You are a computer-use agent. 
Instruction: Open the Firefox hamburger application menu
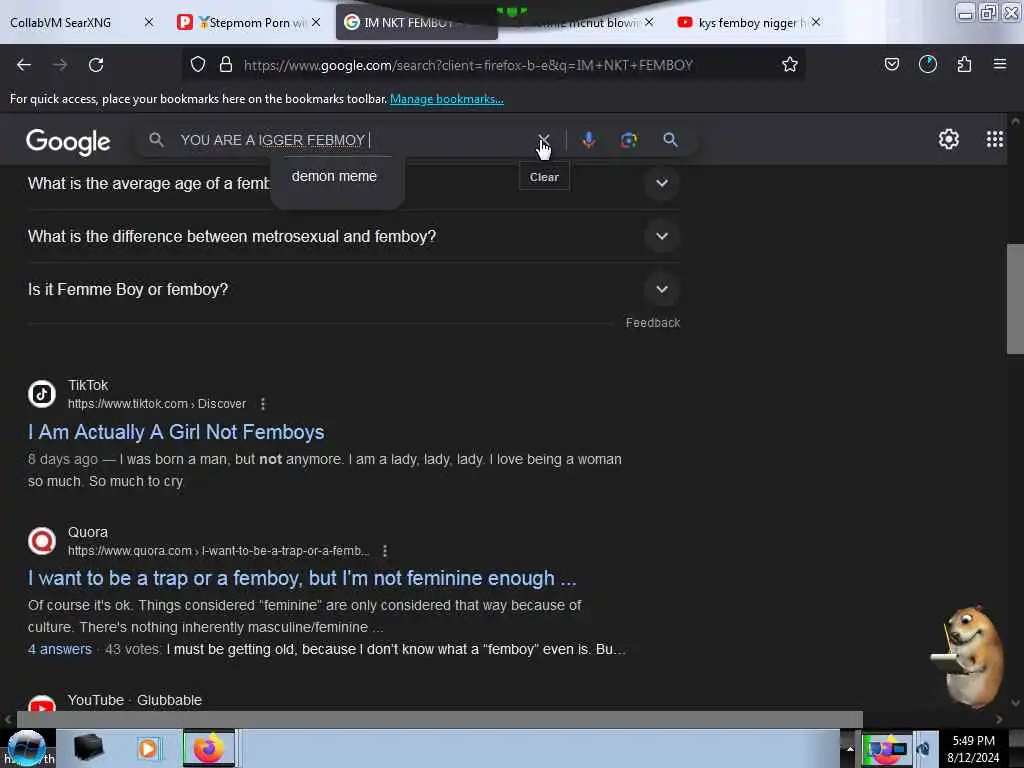(x=1000, y=64)
